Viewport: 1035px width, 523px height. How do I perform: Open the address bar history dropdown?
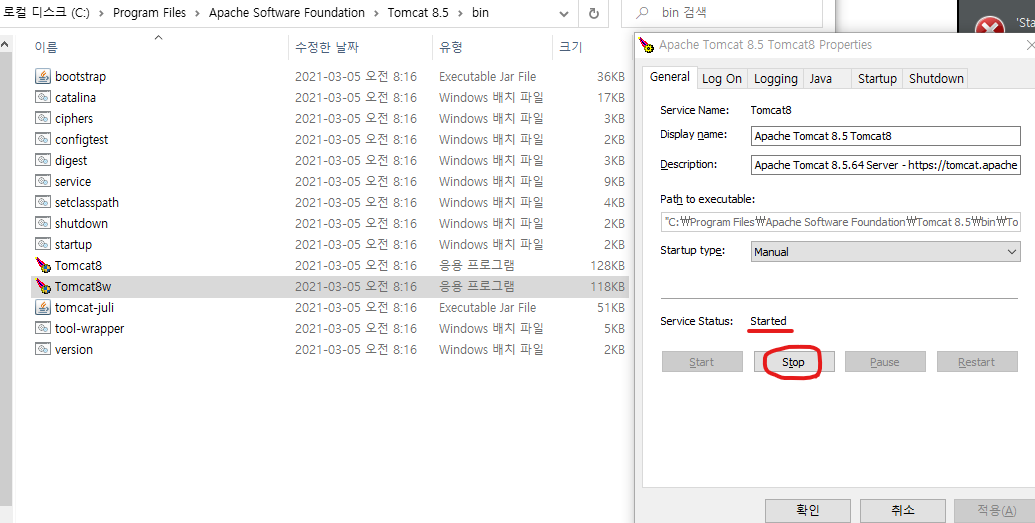(x=564, y=13)
